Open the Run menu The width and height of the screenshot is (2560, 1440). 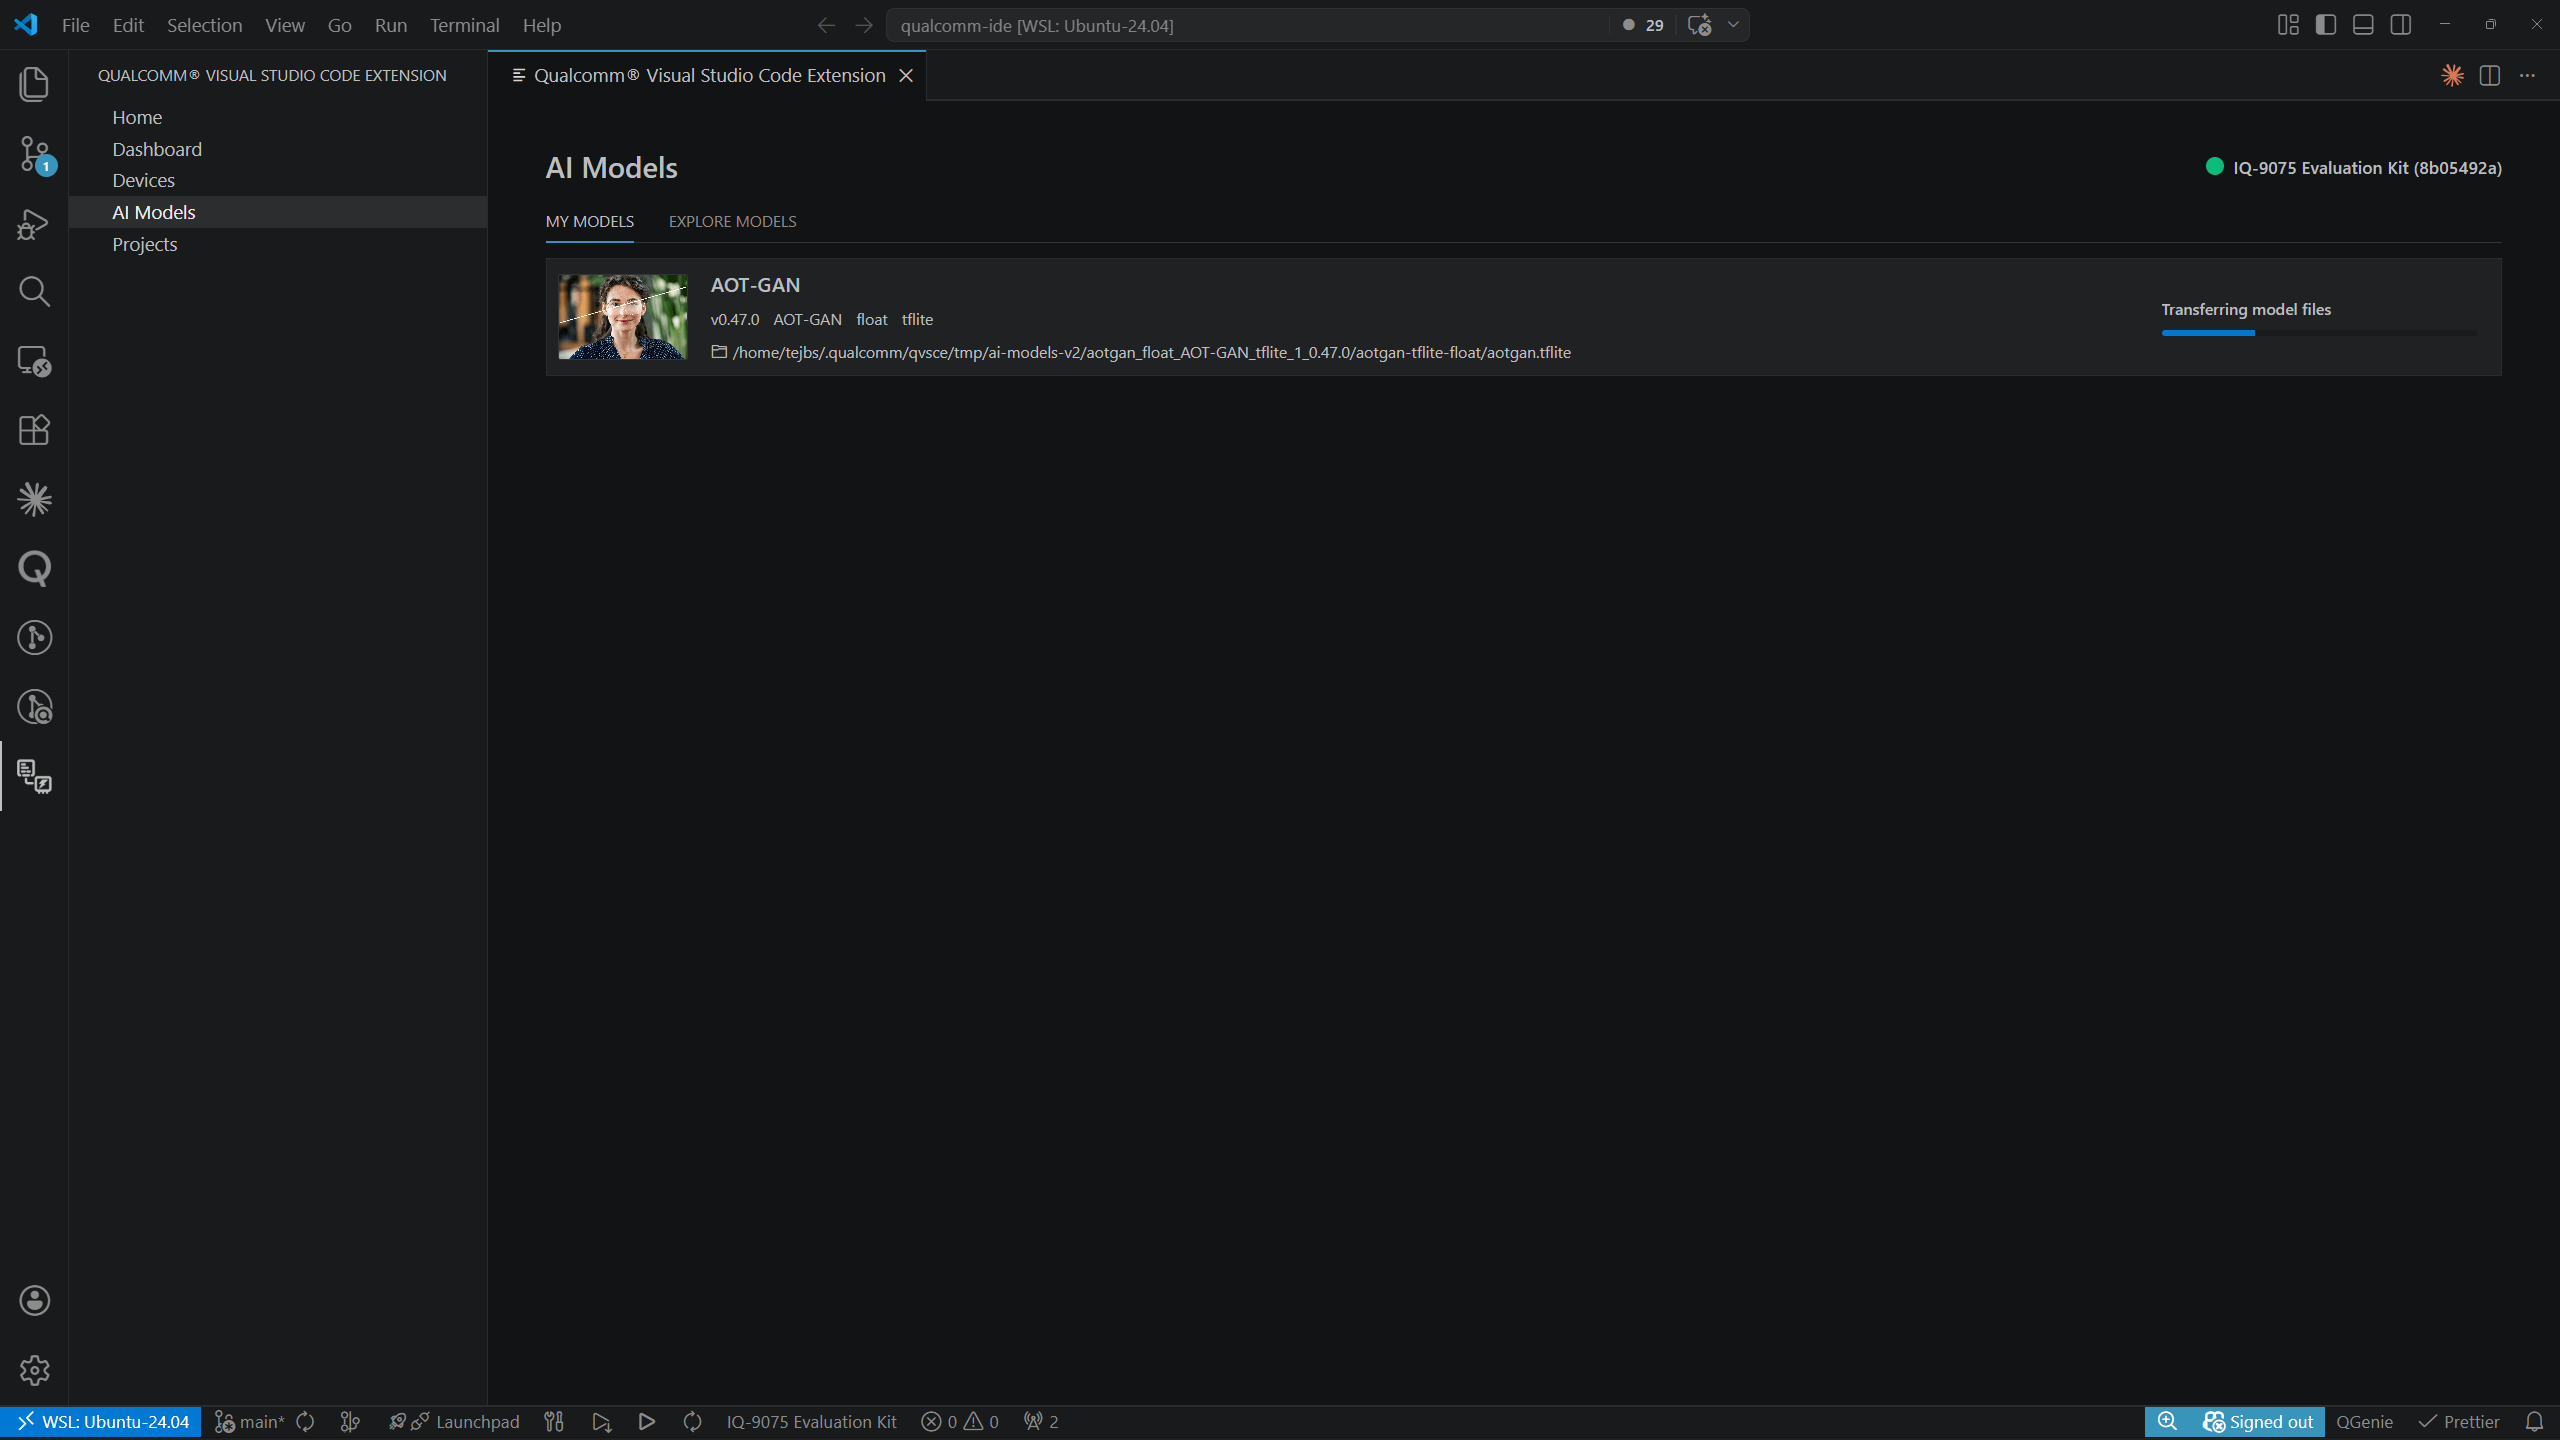(x=391, y=25)
